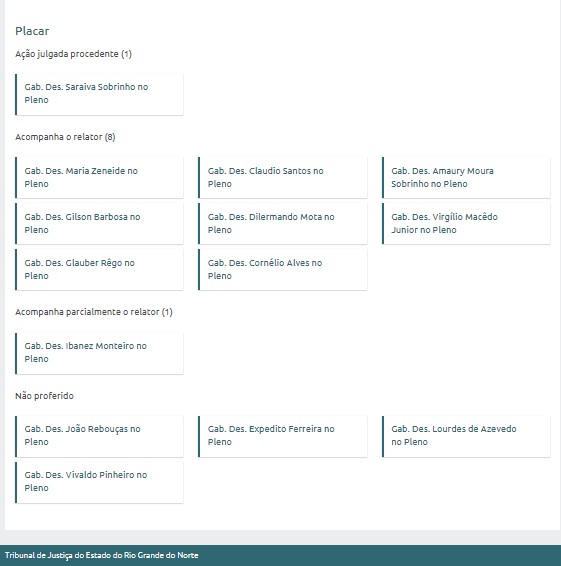Click the Gab. Des. Expedito Ferreira card
The width and height of the screenshot is (561, 566).
point(283,436)
